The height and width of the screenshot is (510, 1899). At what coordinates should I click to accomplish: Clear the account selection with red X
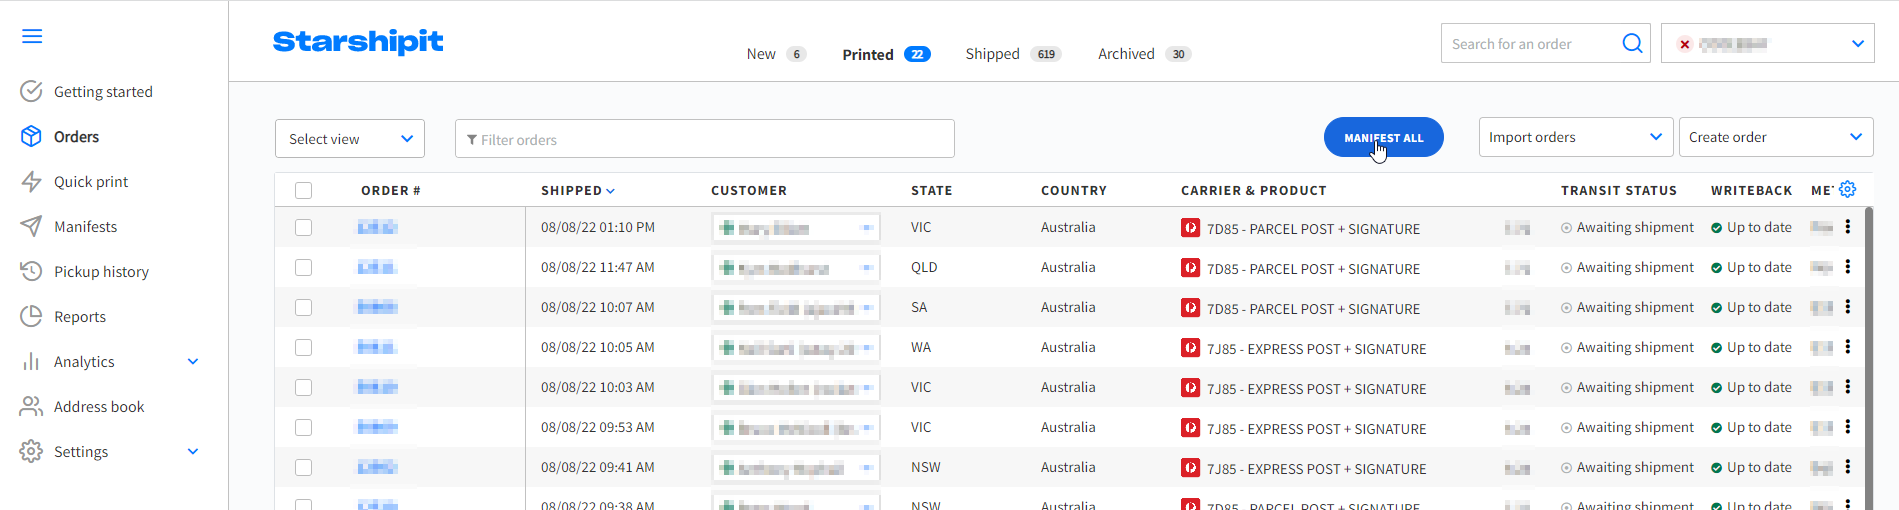1685,44
